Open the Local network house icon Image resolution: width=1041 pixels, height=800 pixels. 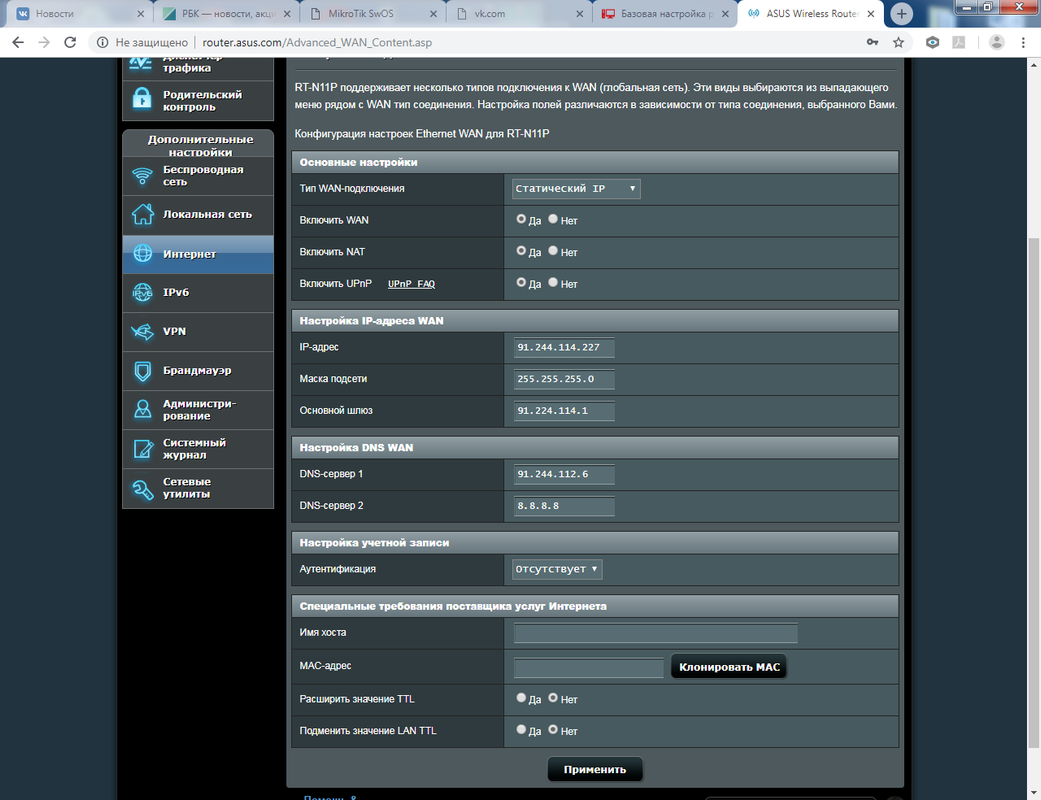click(x=142, y=214)
